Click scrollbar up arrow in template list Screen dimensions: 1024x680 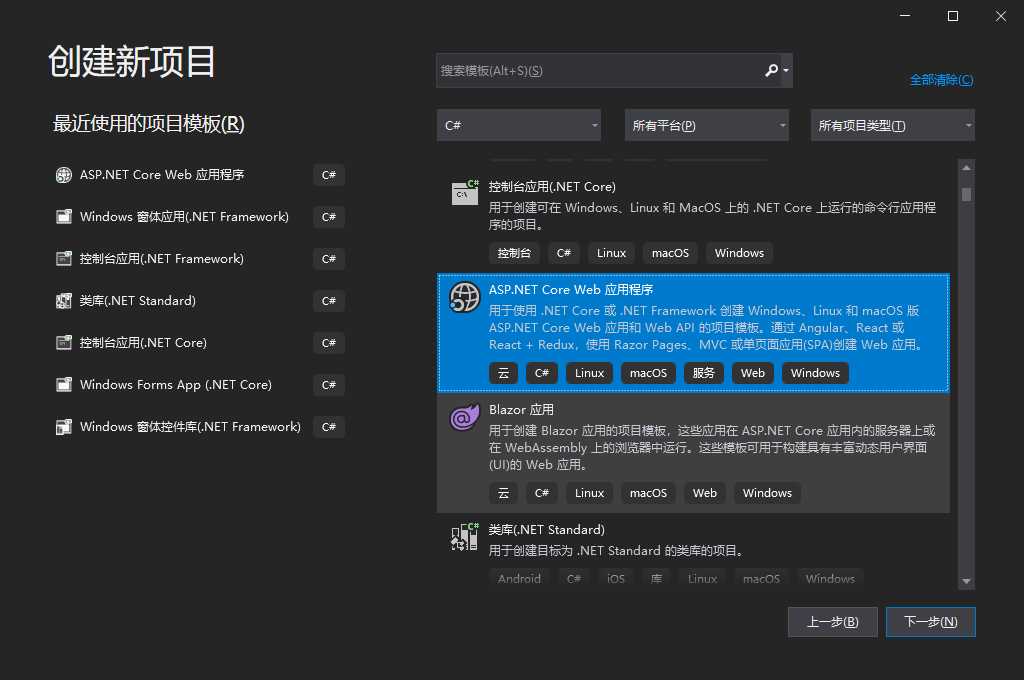click(967, 168)
